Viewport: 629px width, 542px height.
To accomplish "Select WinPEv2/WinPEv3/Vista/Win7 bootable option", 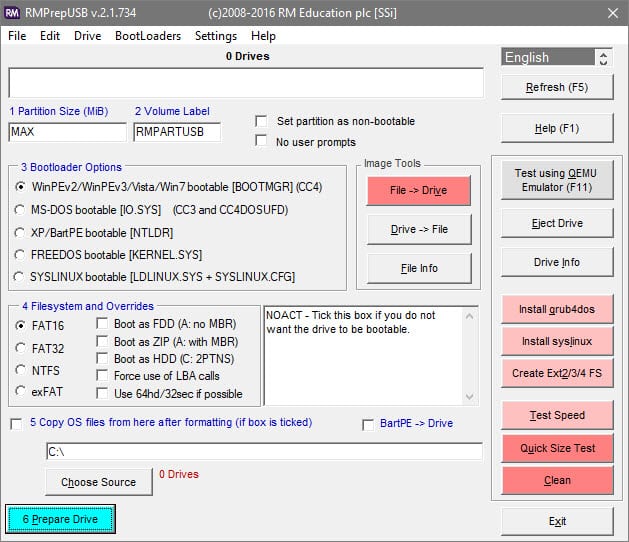I will [x=20, y=187].
